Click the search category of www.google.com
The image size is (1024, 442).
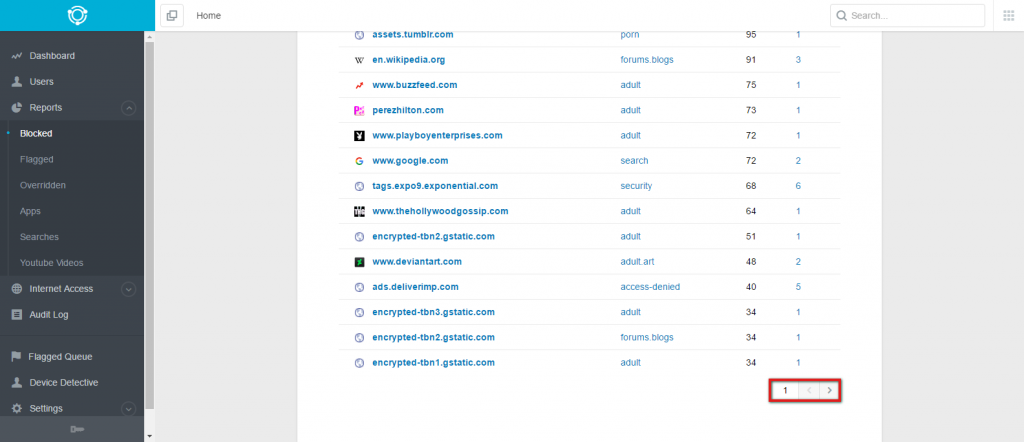click(x=634, y=161)
